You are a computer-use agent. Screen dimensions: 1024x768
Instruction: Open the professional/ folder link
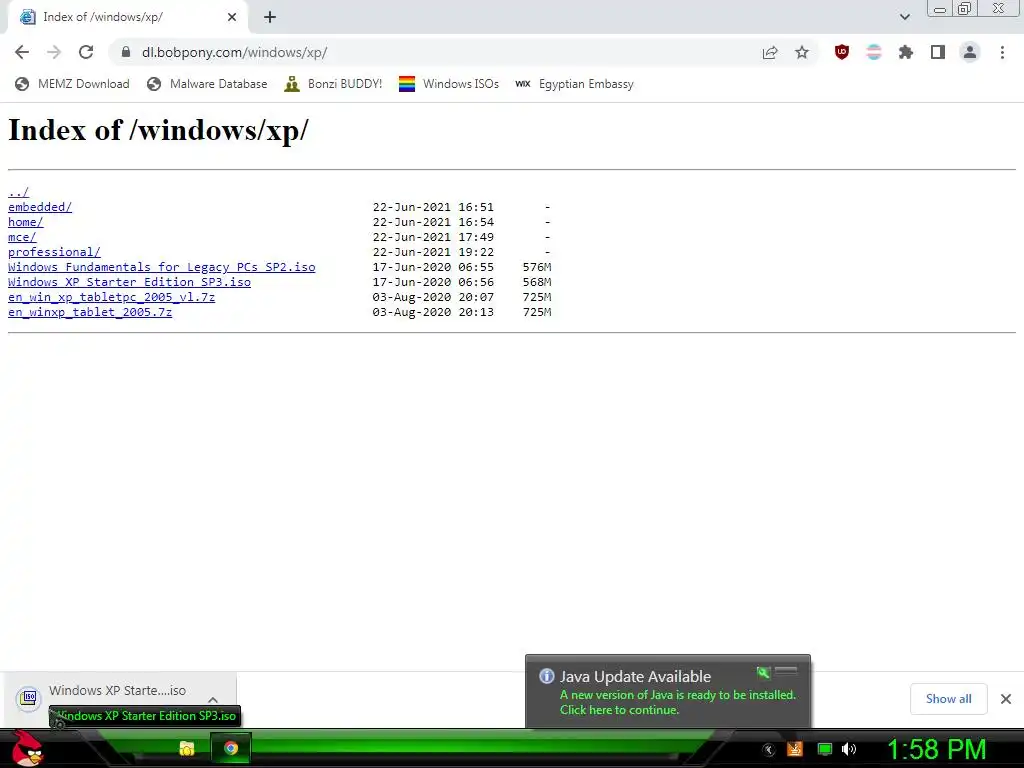coord(54,252)
